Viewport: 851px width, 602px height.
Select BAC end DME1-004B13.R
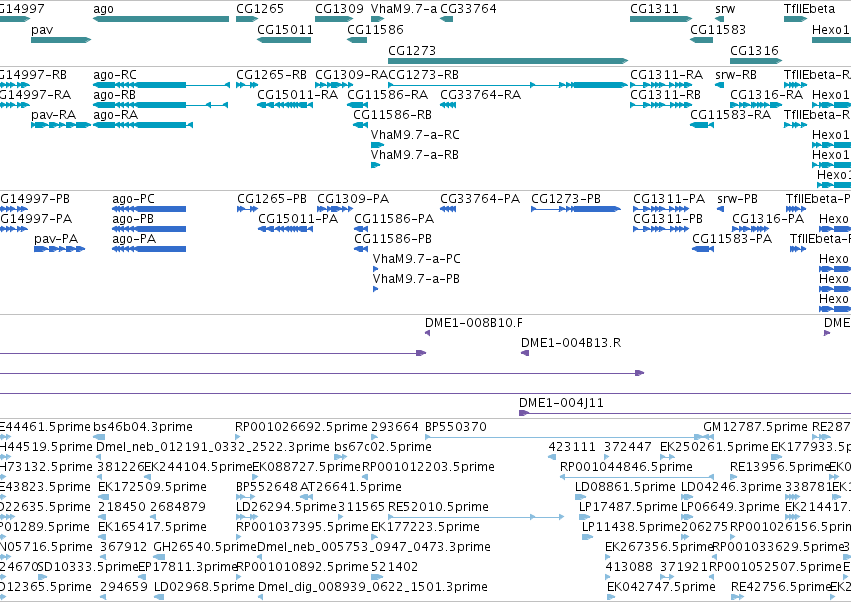click(571, 344)
